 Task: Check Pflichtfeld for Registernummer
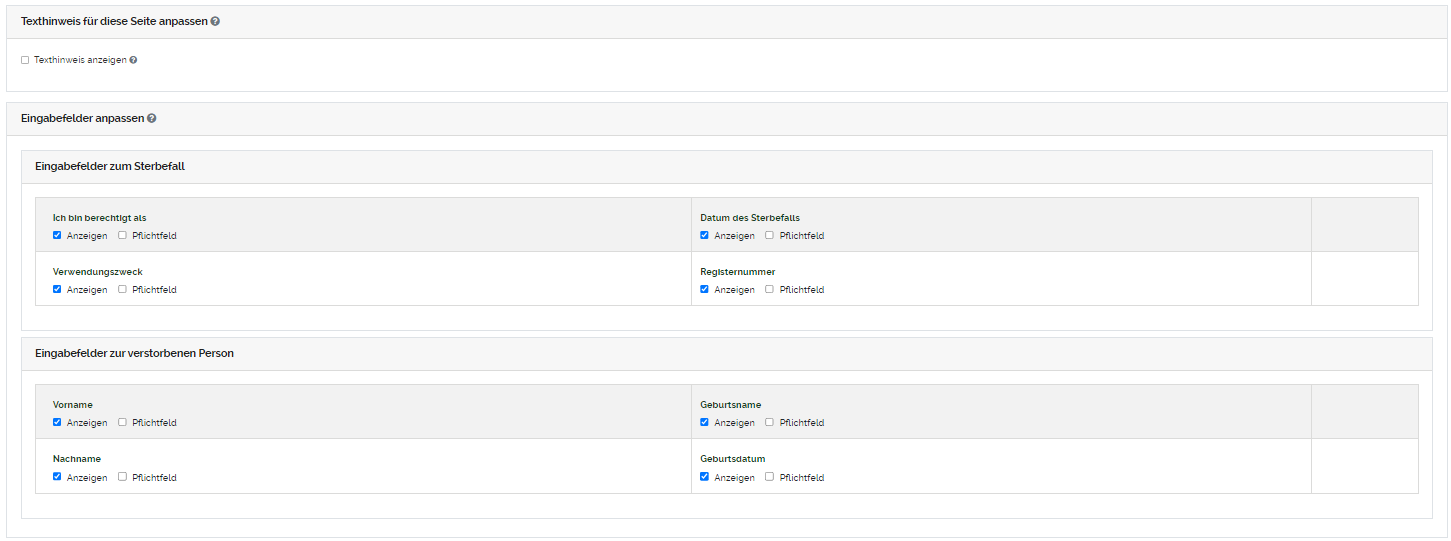[x=769, y=289]
